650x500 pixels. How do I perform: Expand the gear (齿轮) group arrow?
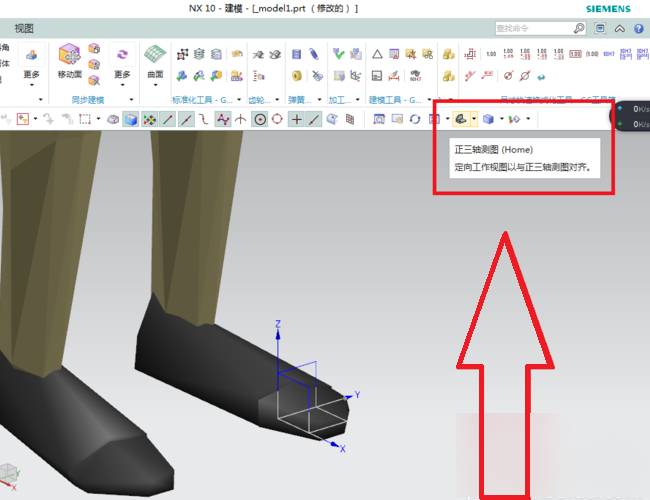coord(277,100)
